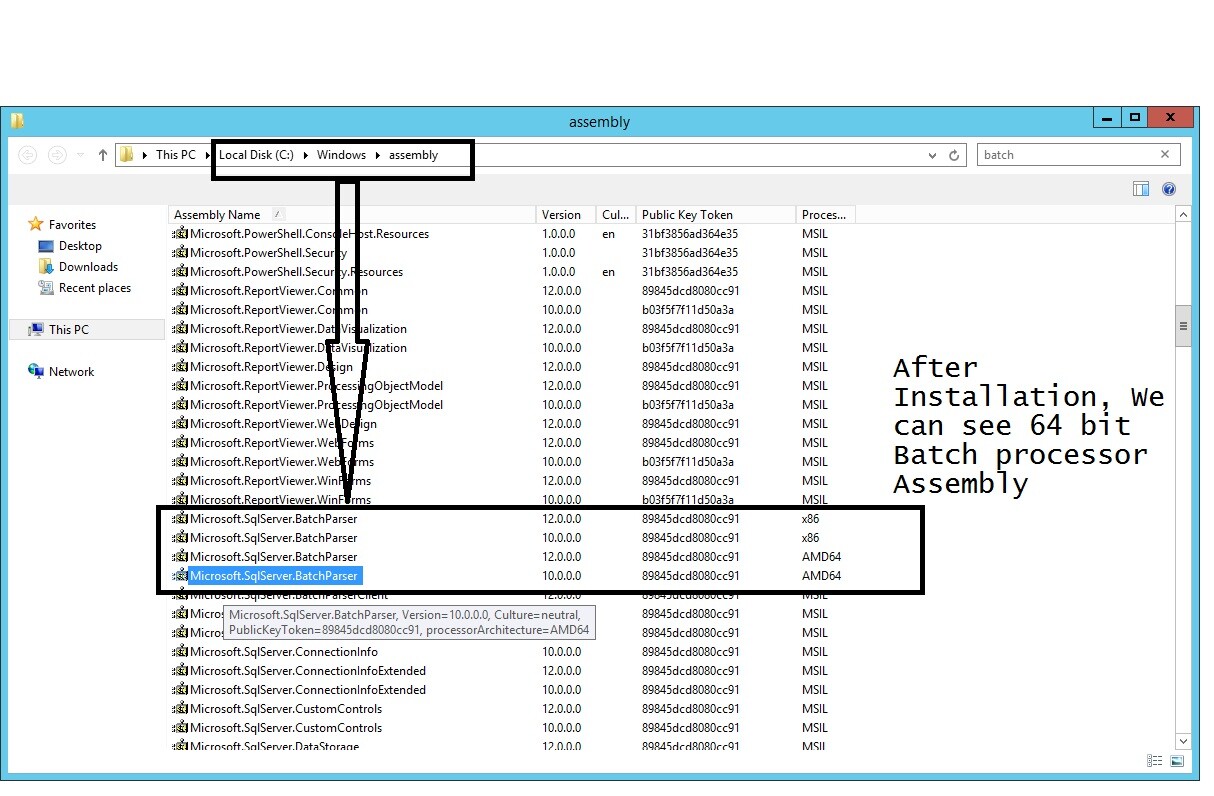Screen dimensions: 1214x796
Task: Open Desktop in navigation pane
Action: click(80, 246)
